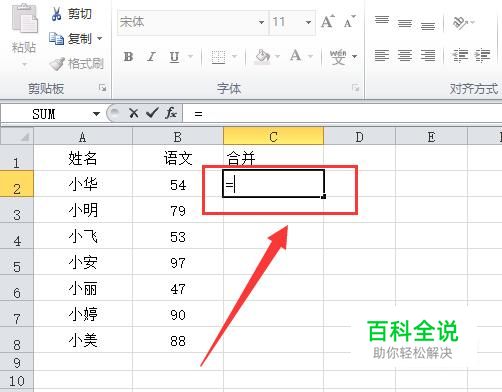Align text right

[428, 55]
